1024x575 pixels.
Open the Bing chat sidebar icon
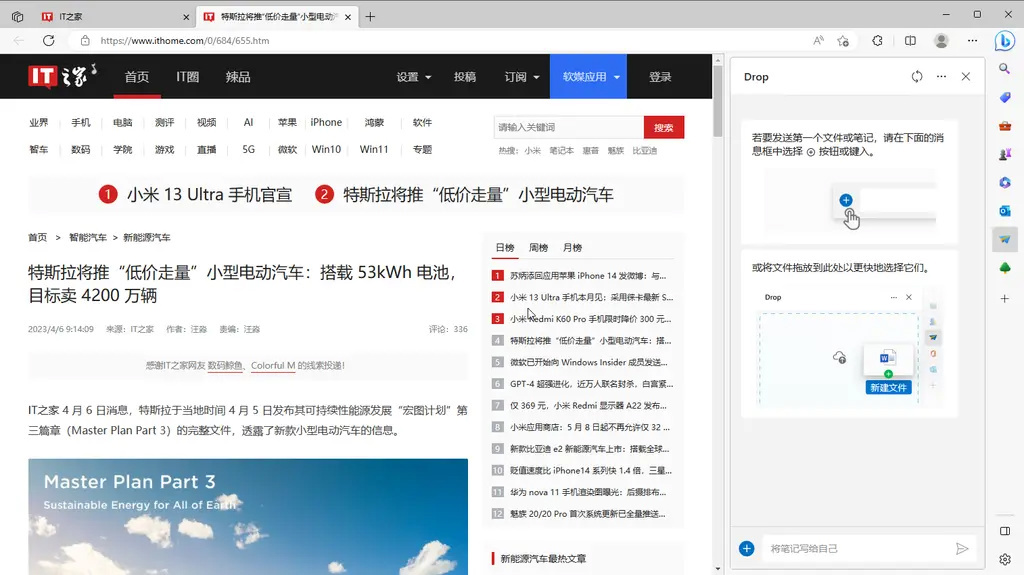pos(1004,41)
